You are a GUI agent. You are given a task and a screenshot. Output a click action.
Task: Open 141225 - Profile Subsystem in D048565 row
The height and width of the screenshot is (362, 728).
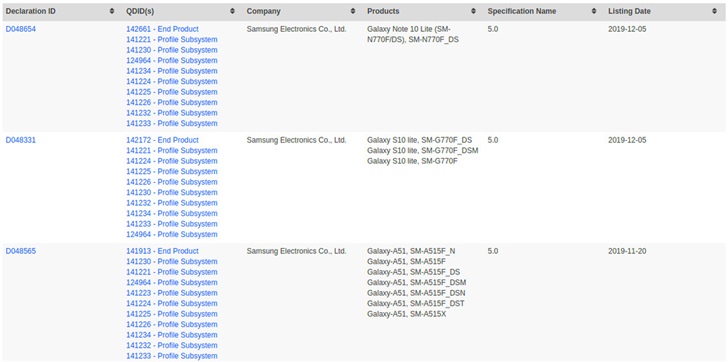click(x=172, y=314)
